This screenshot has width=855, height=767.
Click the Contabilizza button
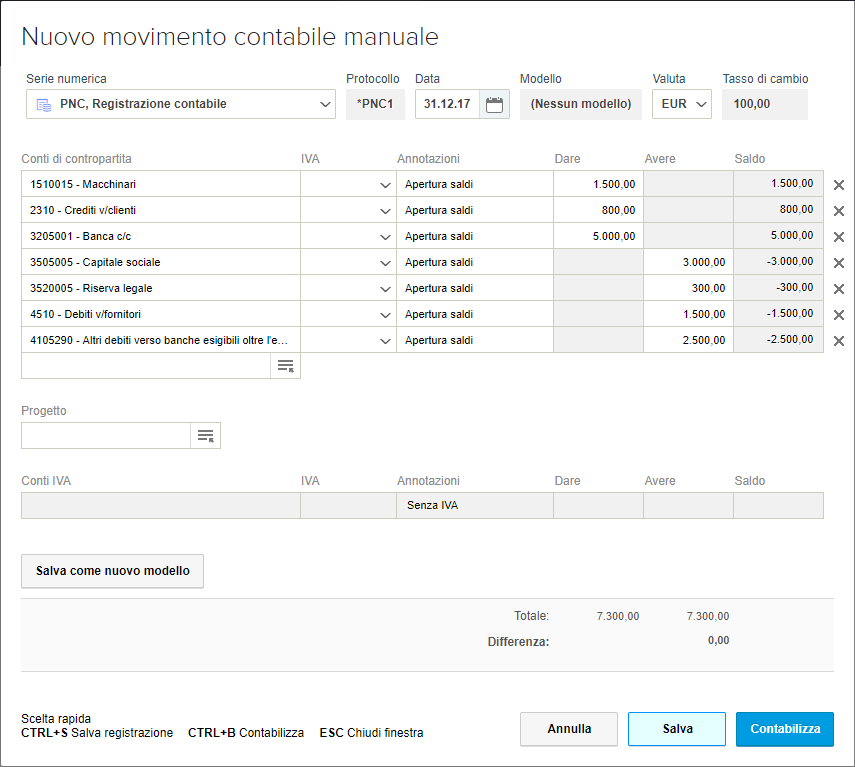click(785, 729)
